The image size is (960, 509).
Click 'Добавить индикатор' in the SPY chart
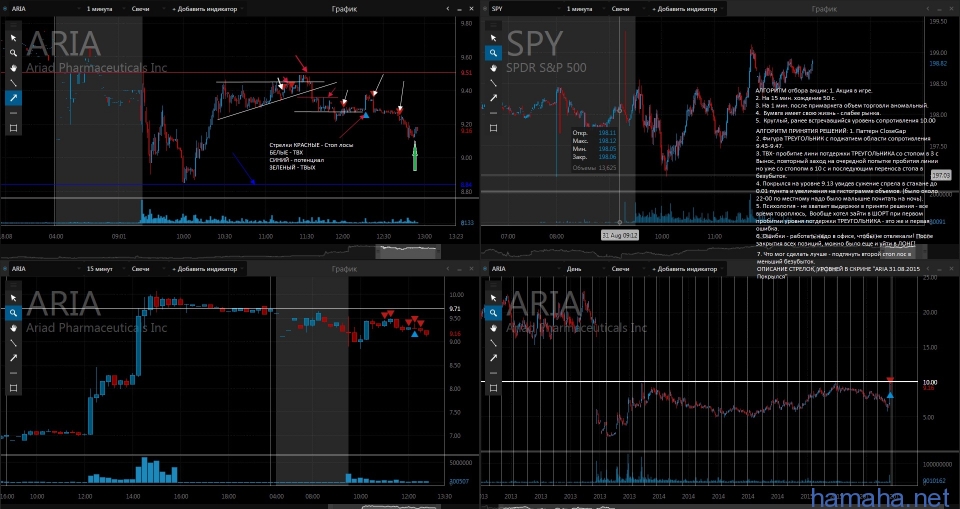[x=686, y=9]
